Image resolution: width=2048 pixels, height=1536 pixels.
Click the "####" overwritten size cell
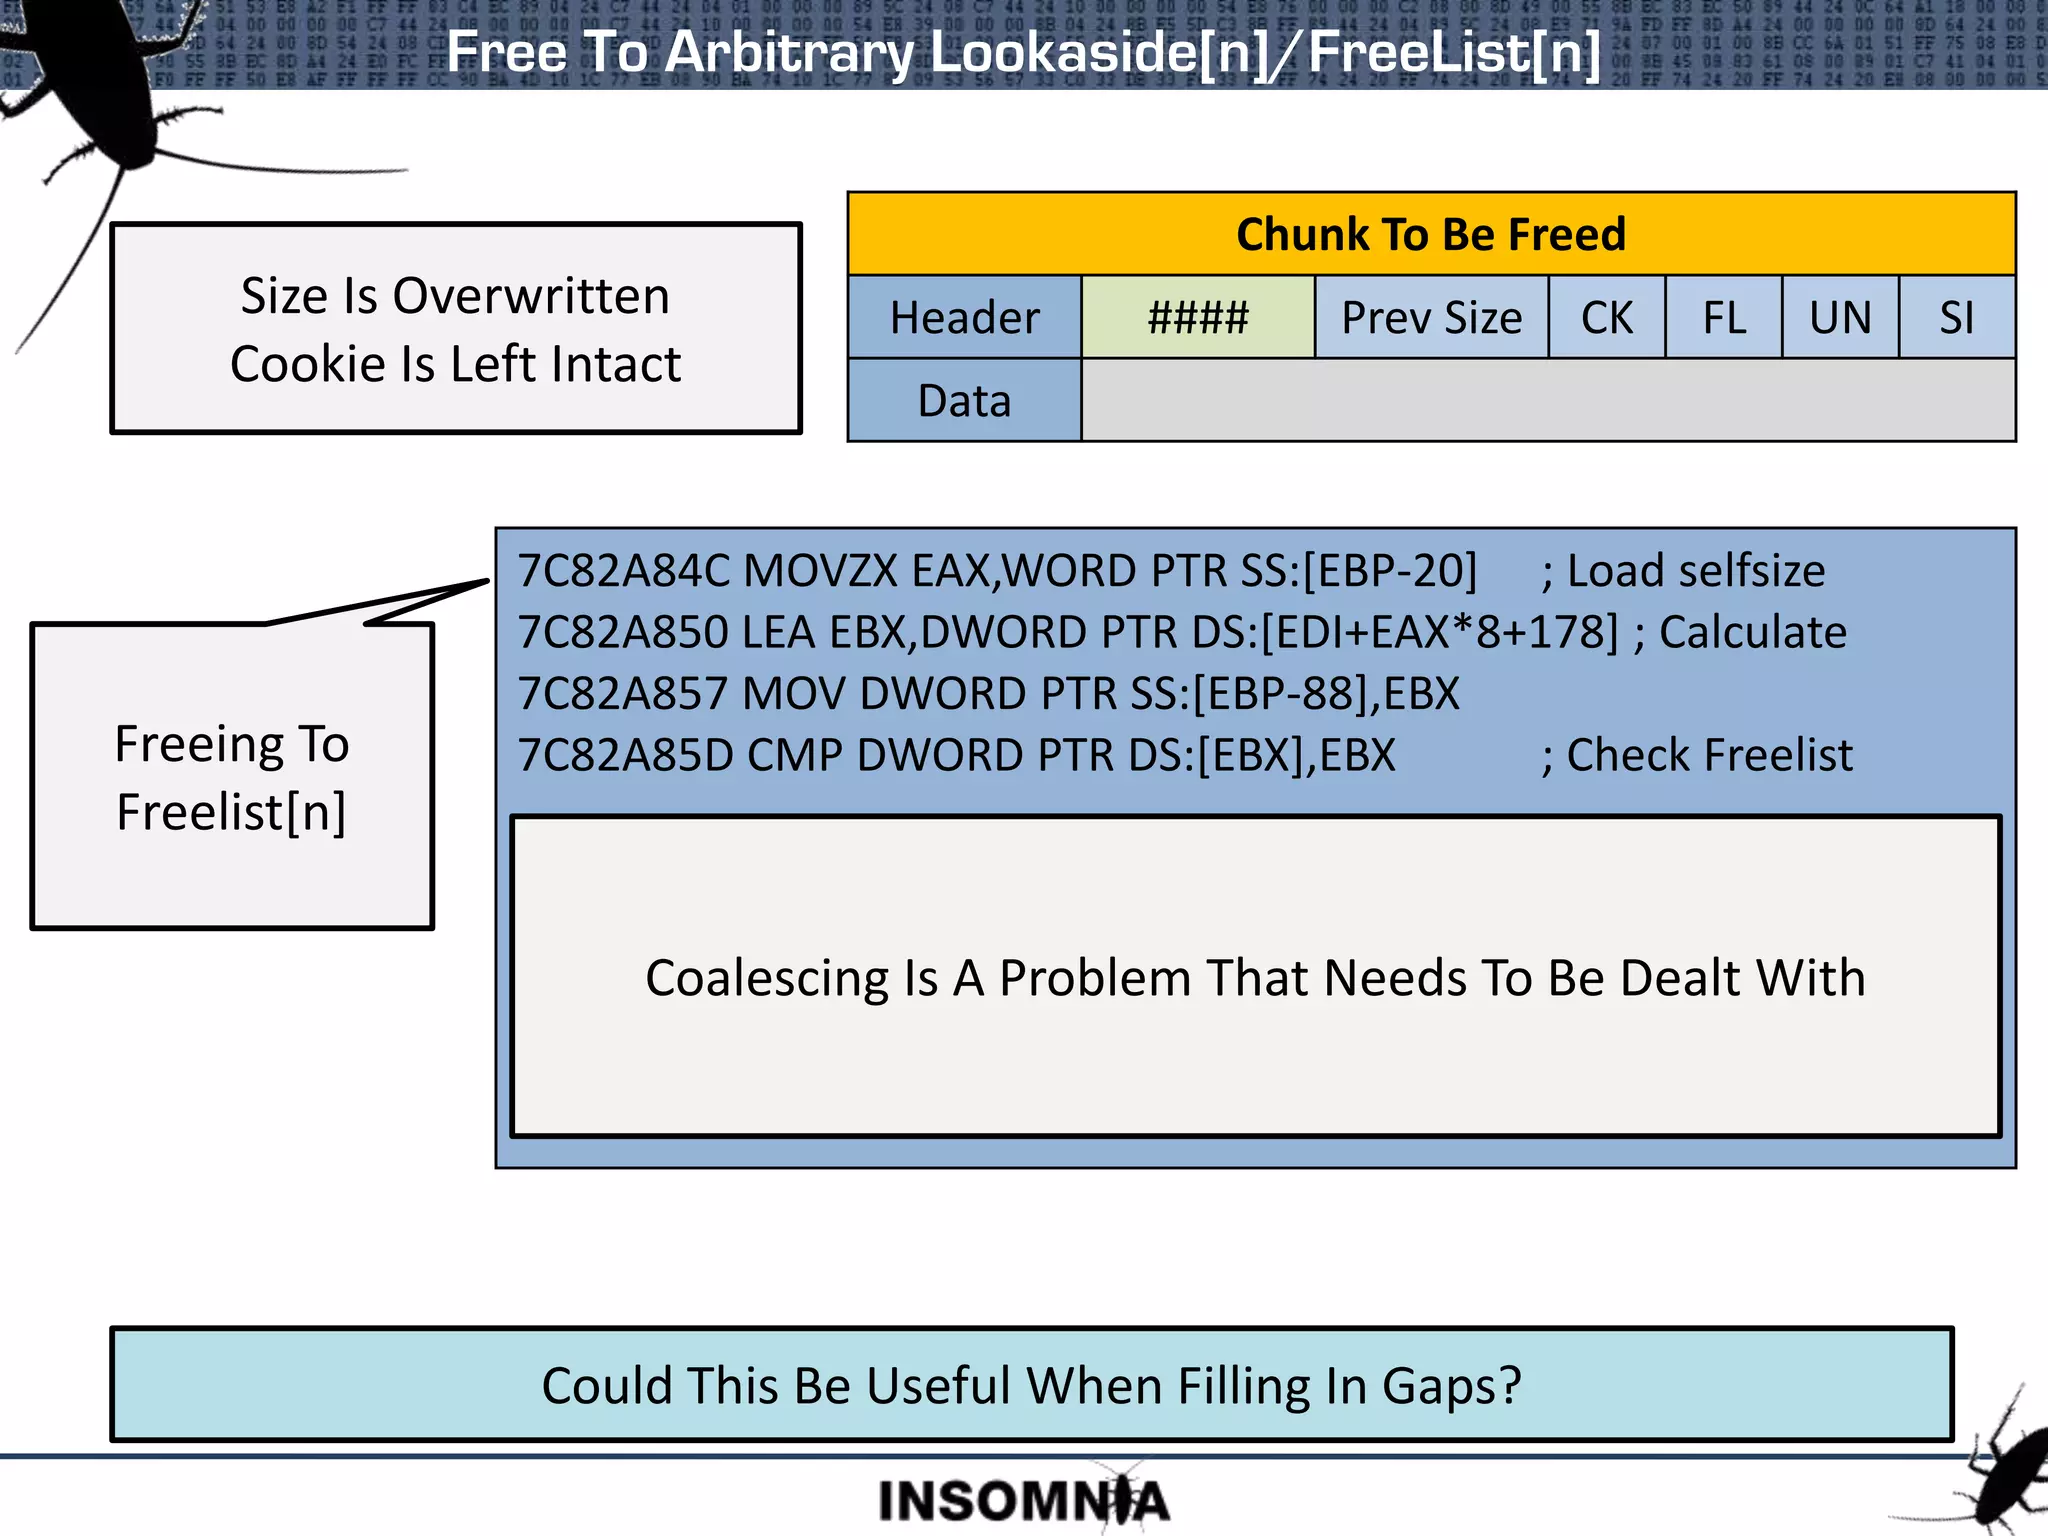(1198, 317)
